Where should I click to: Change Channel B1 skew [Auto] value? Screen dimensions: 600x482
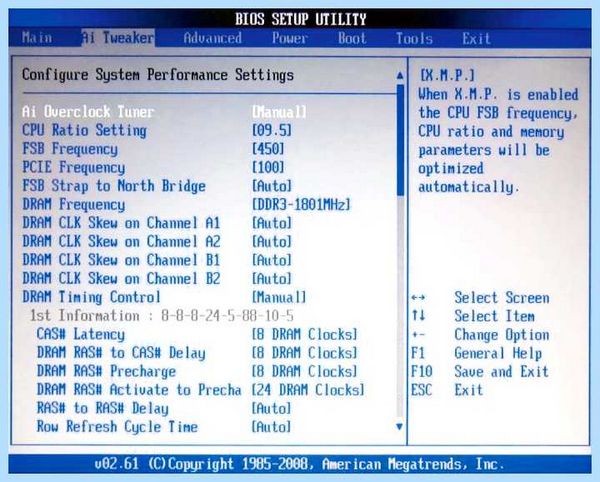coord(272,260)
